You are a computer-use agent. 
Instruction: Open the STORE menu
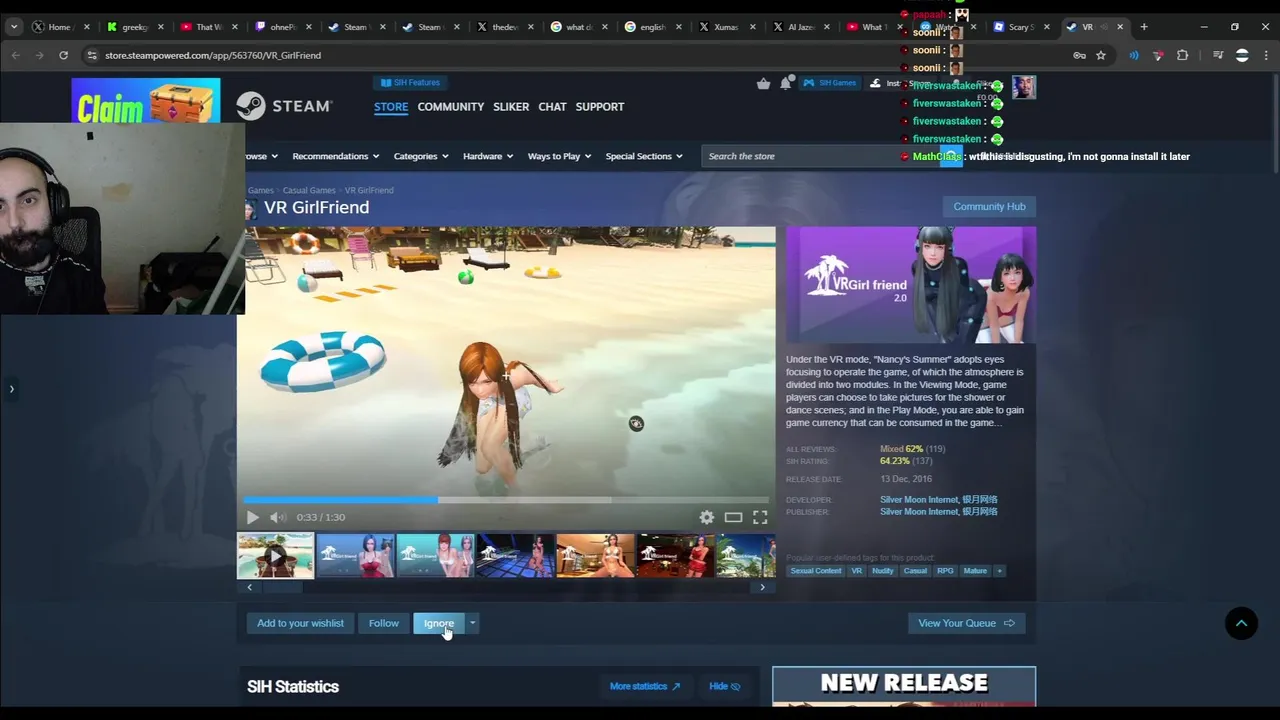click(391, 106)
